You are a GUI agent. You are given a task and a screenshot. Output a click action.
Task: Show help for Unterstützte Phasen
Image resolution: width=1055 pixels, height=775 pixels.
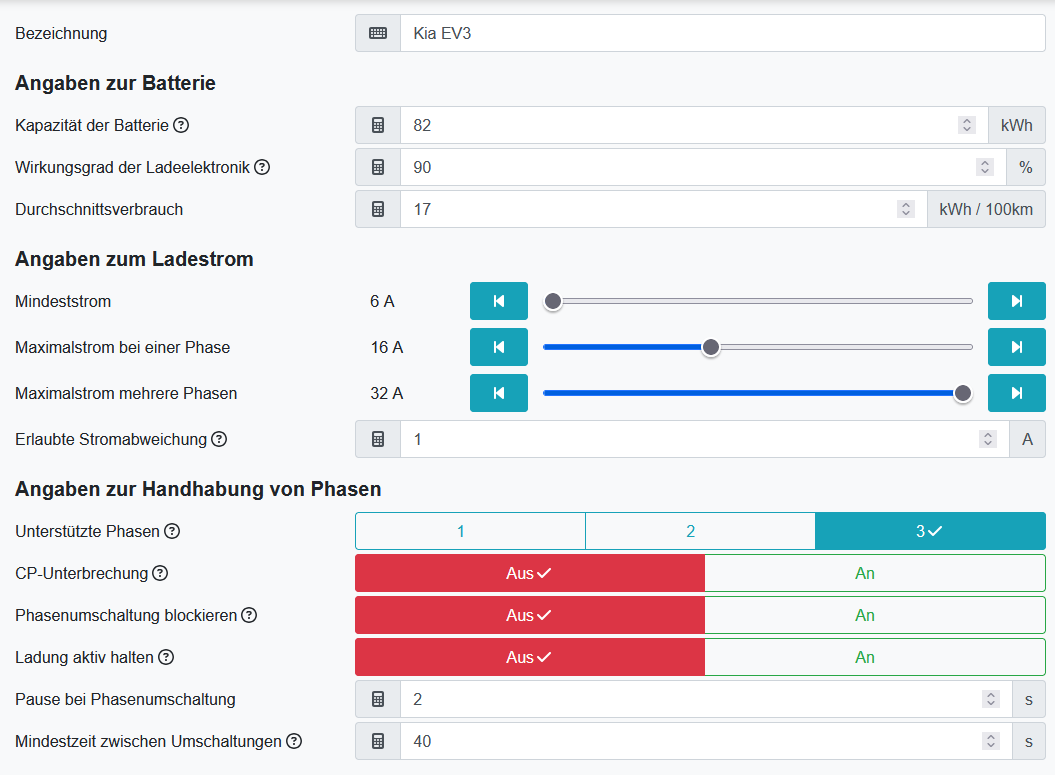pyautogui.click(x=172, y=532)
